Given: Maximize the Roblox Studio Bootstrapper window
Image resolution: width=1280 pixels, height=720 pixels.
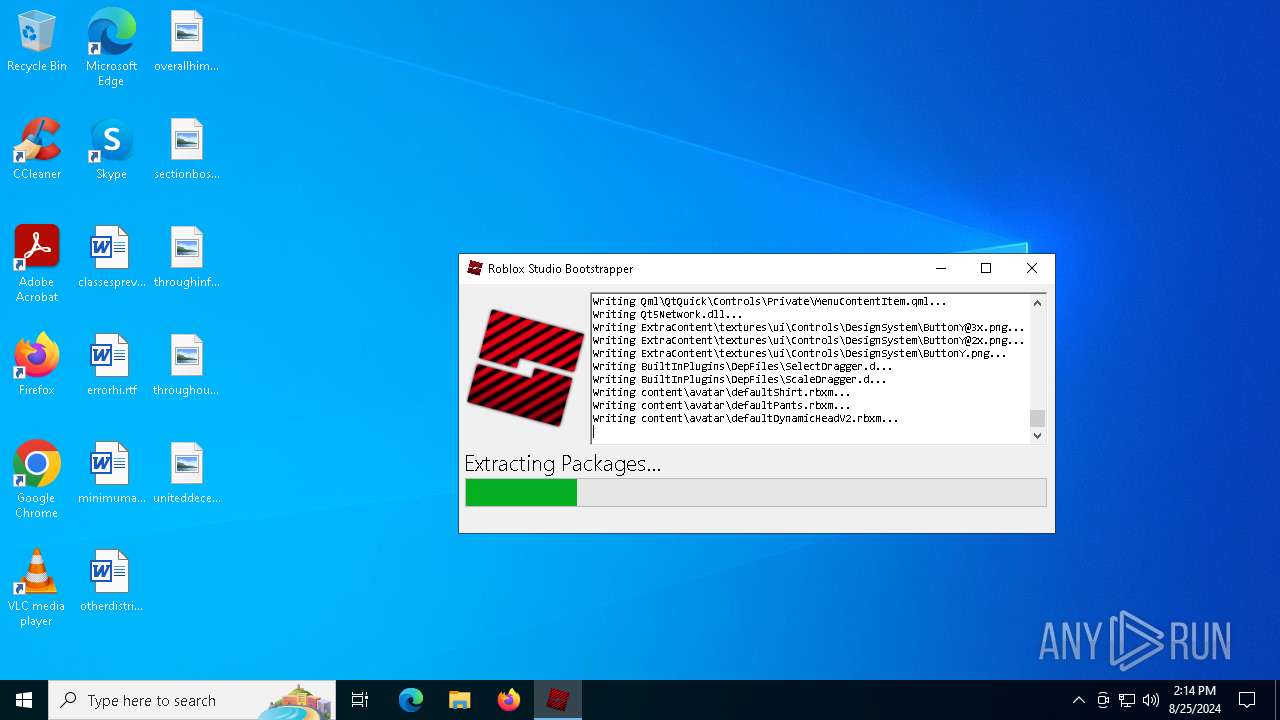Looking at the screenshot, I should pyautogui.click(x=986, y=268).
